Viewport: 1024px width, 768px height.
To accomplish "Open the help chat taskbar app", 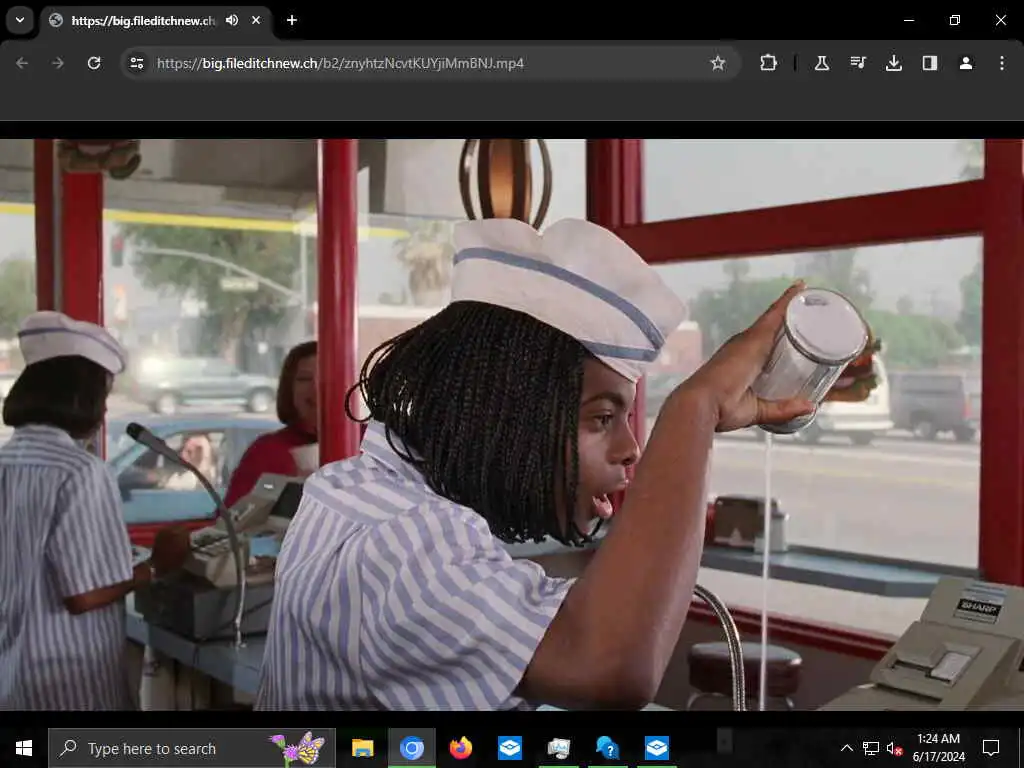I will tap(607, 748).
